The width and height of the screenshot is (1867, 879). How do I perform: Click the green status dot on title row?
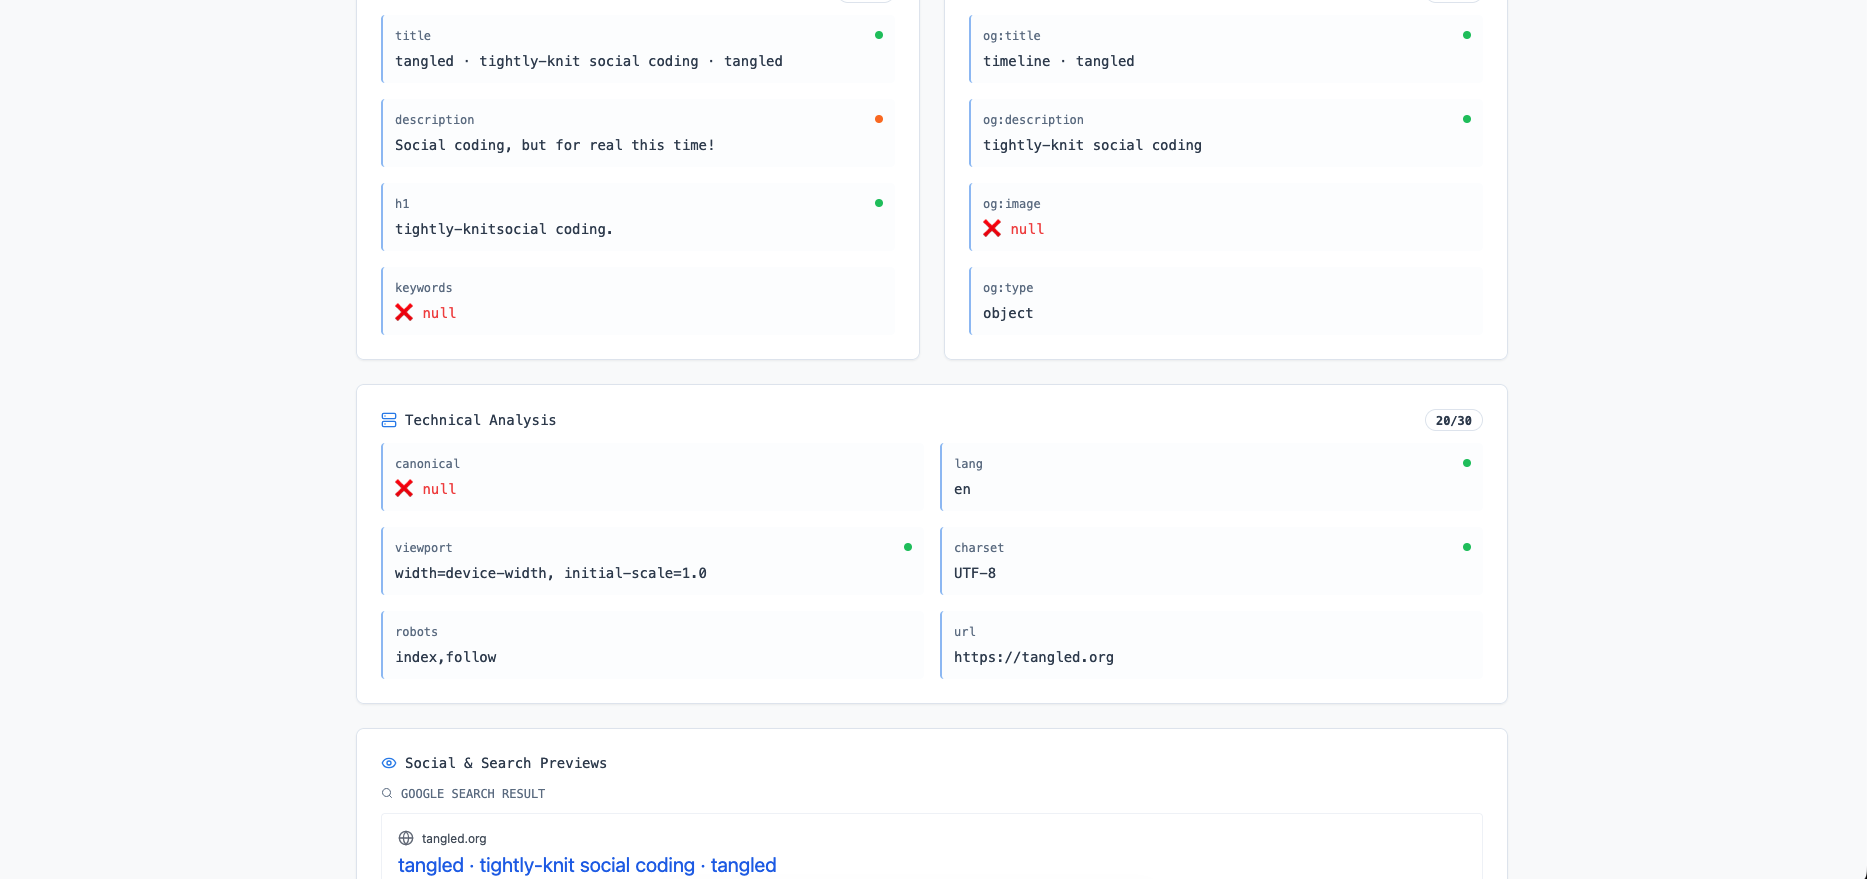point(879,35)
